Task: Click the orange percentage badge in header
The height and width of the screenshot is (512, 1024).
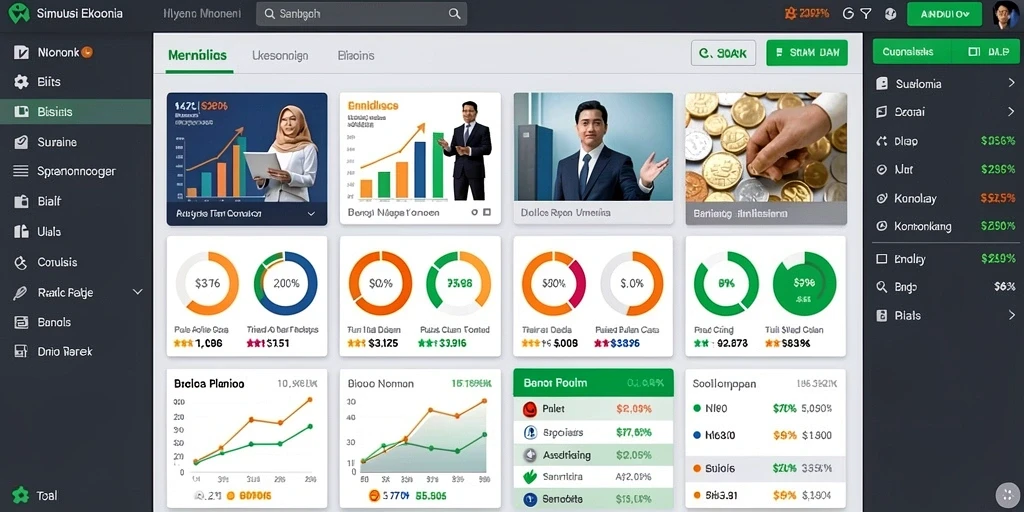Action: point(807,13)
